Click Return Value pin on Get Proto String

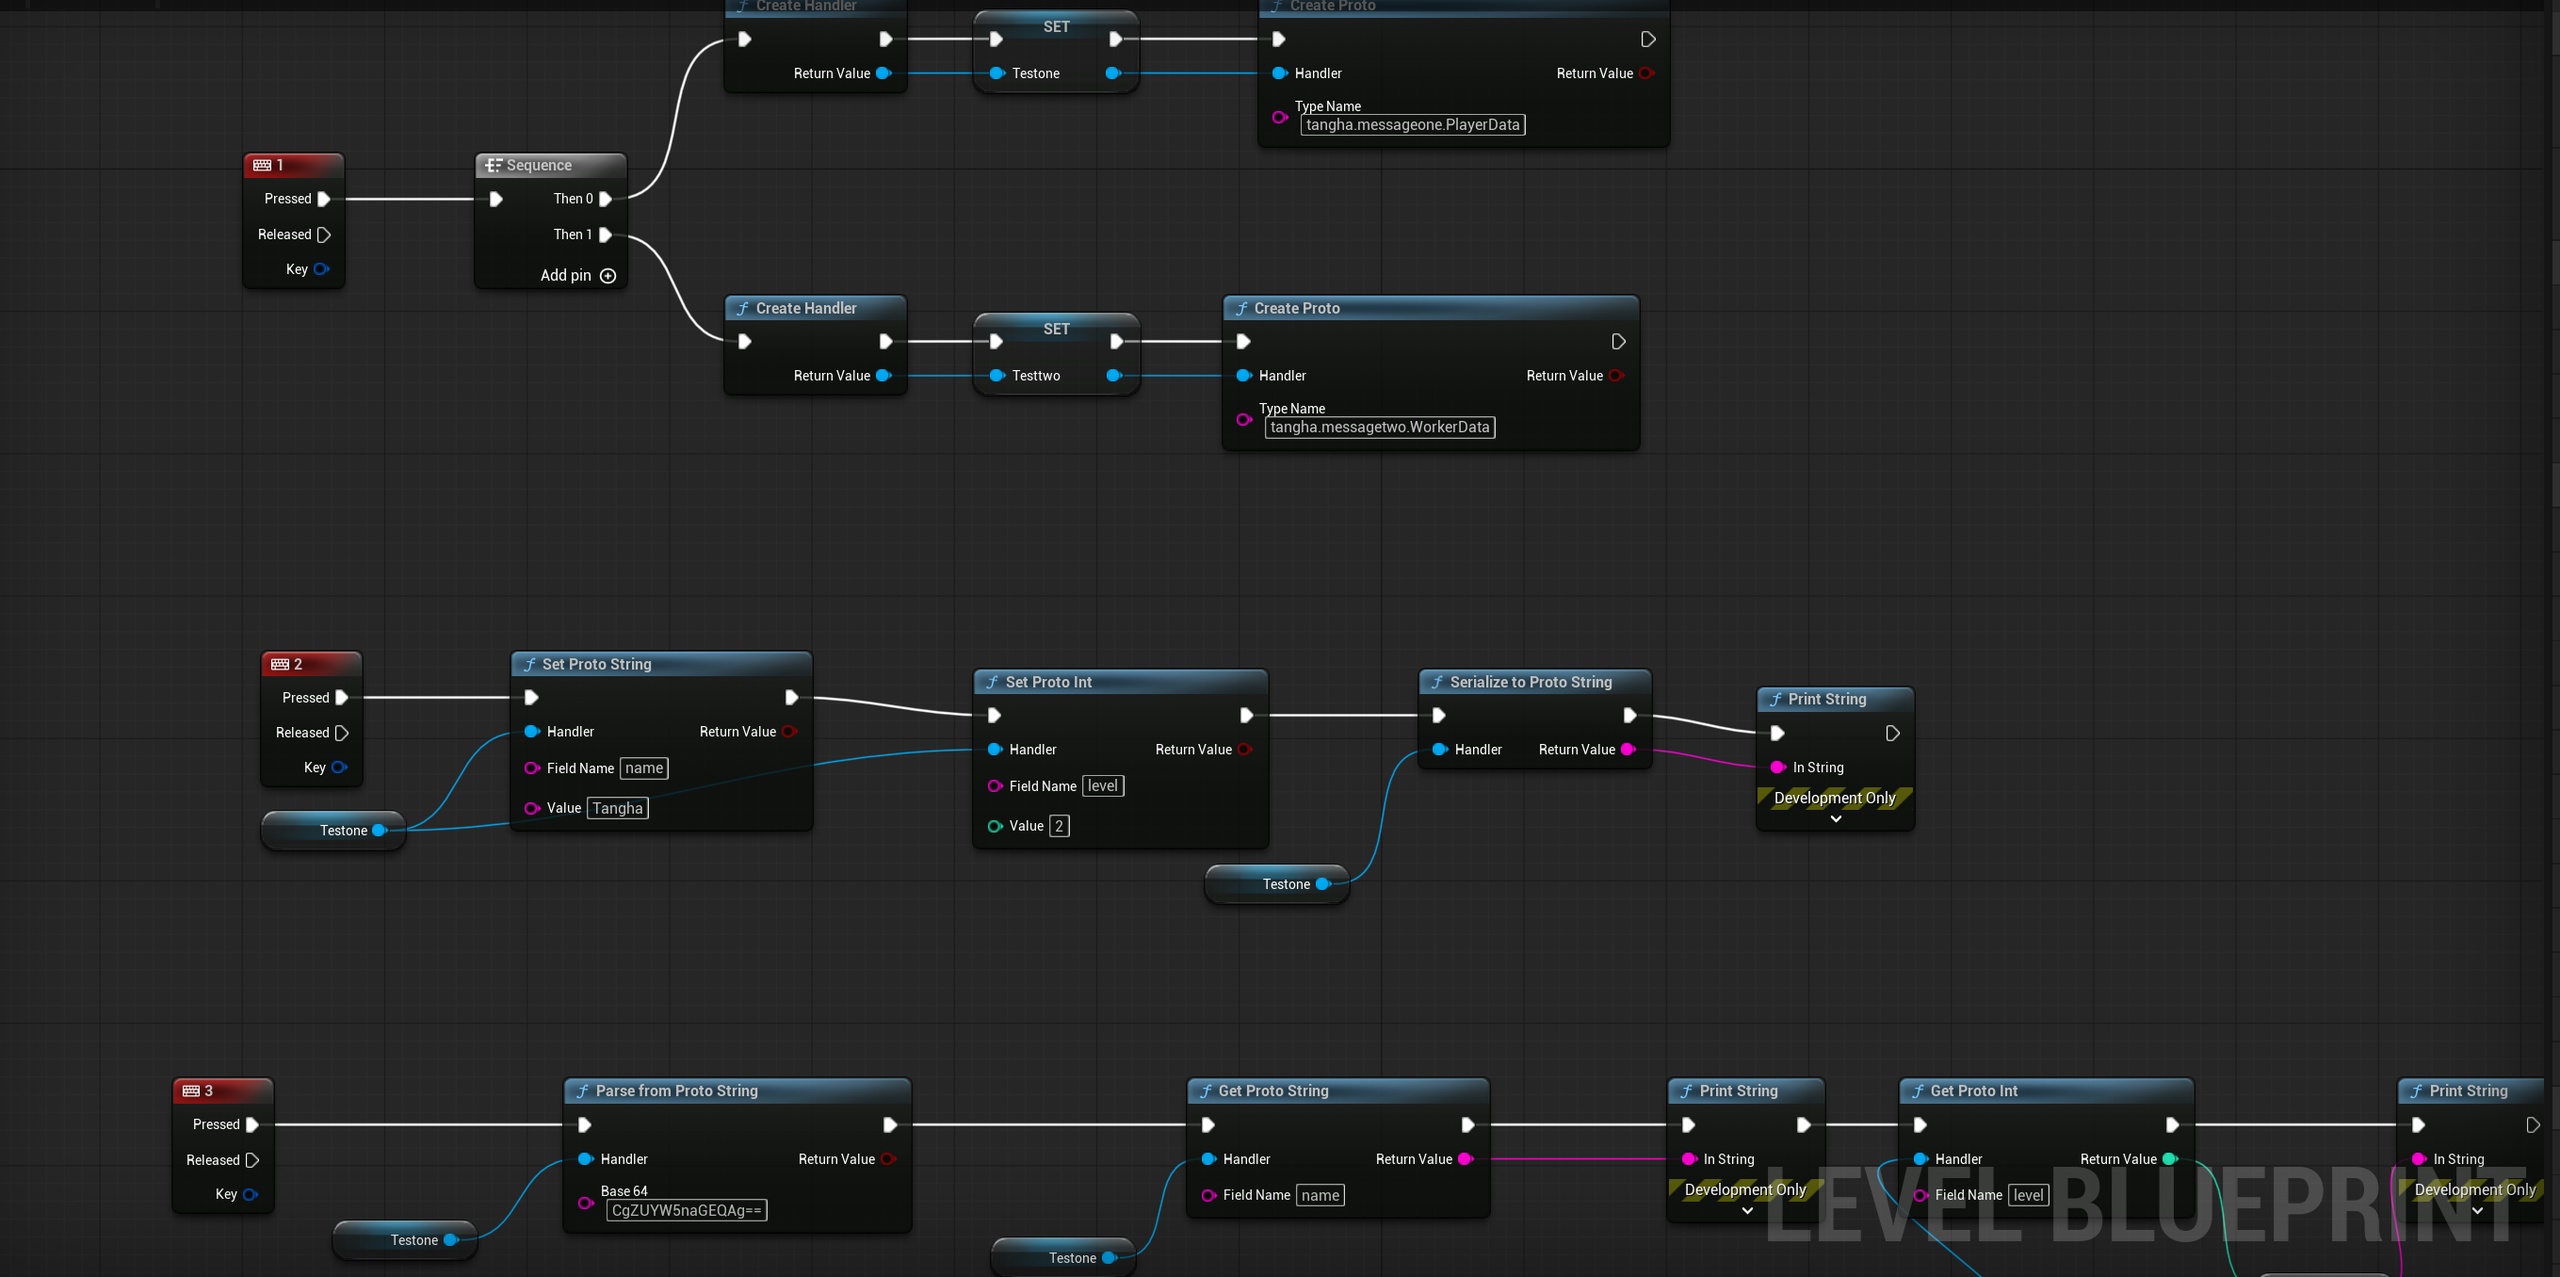point(1465,1159)
